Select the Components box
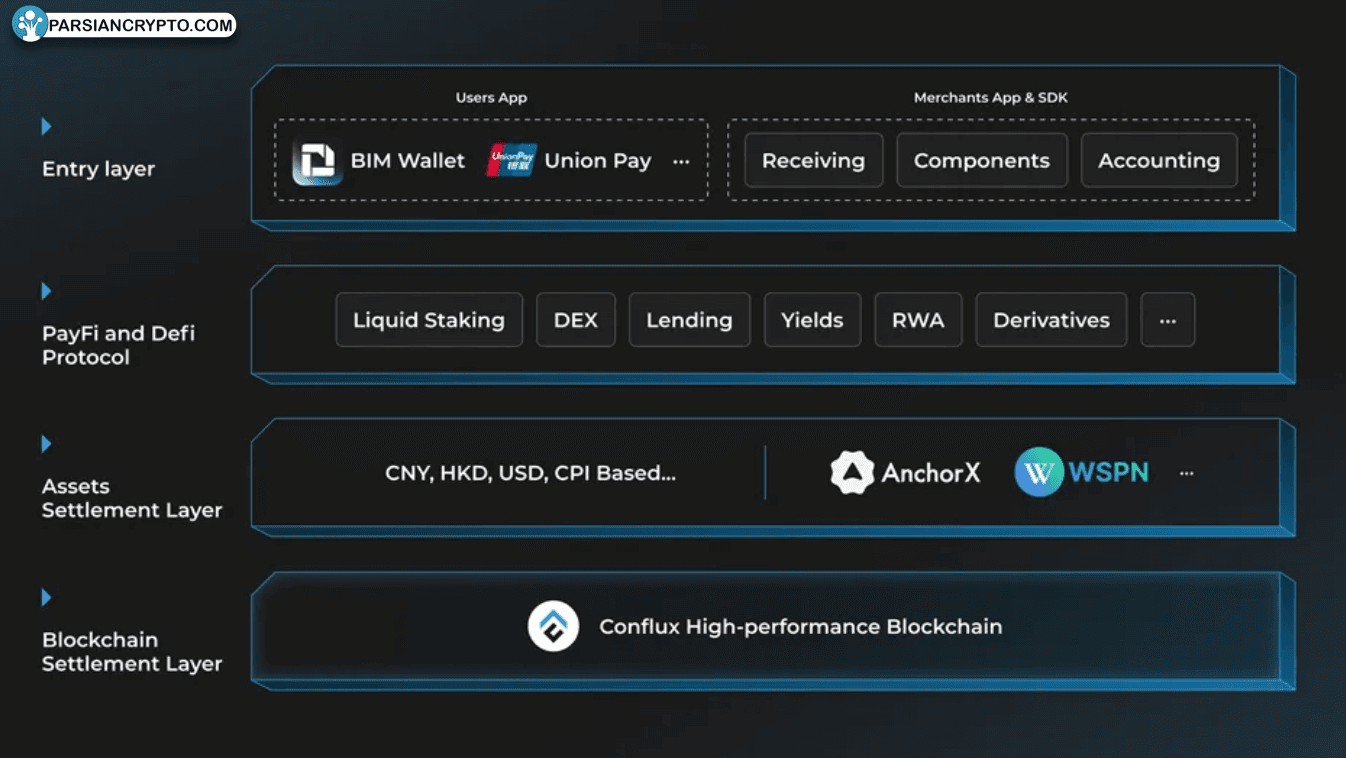The width and height of the screenshot is (1346, 758). [982, 160]
